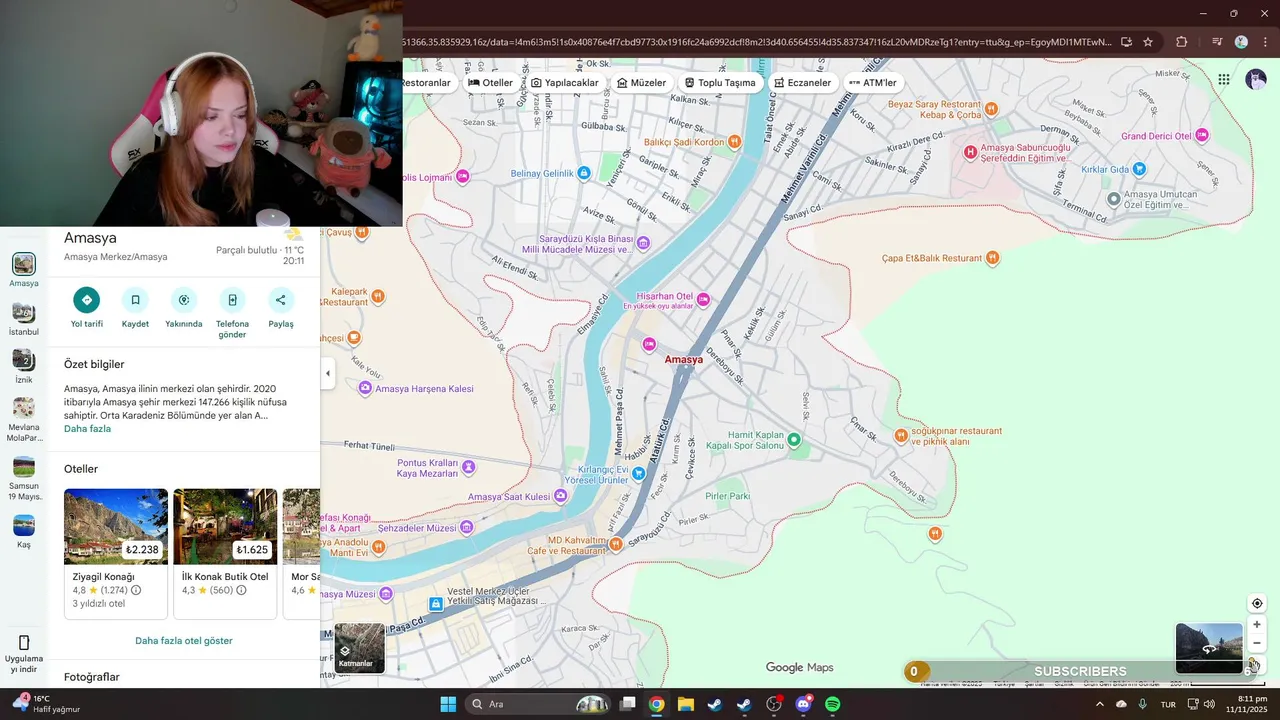Save Amasya with the Kaydet icon
The height and width of the screenshot is (720, 1280).
(x=135, y=300)
